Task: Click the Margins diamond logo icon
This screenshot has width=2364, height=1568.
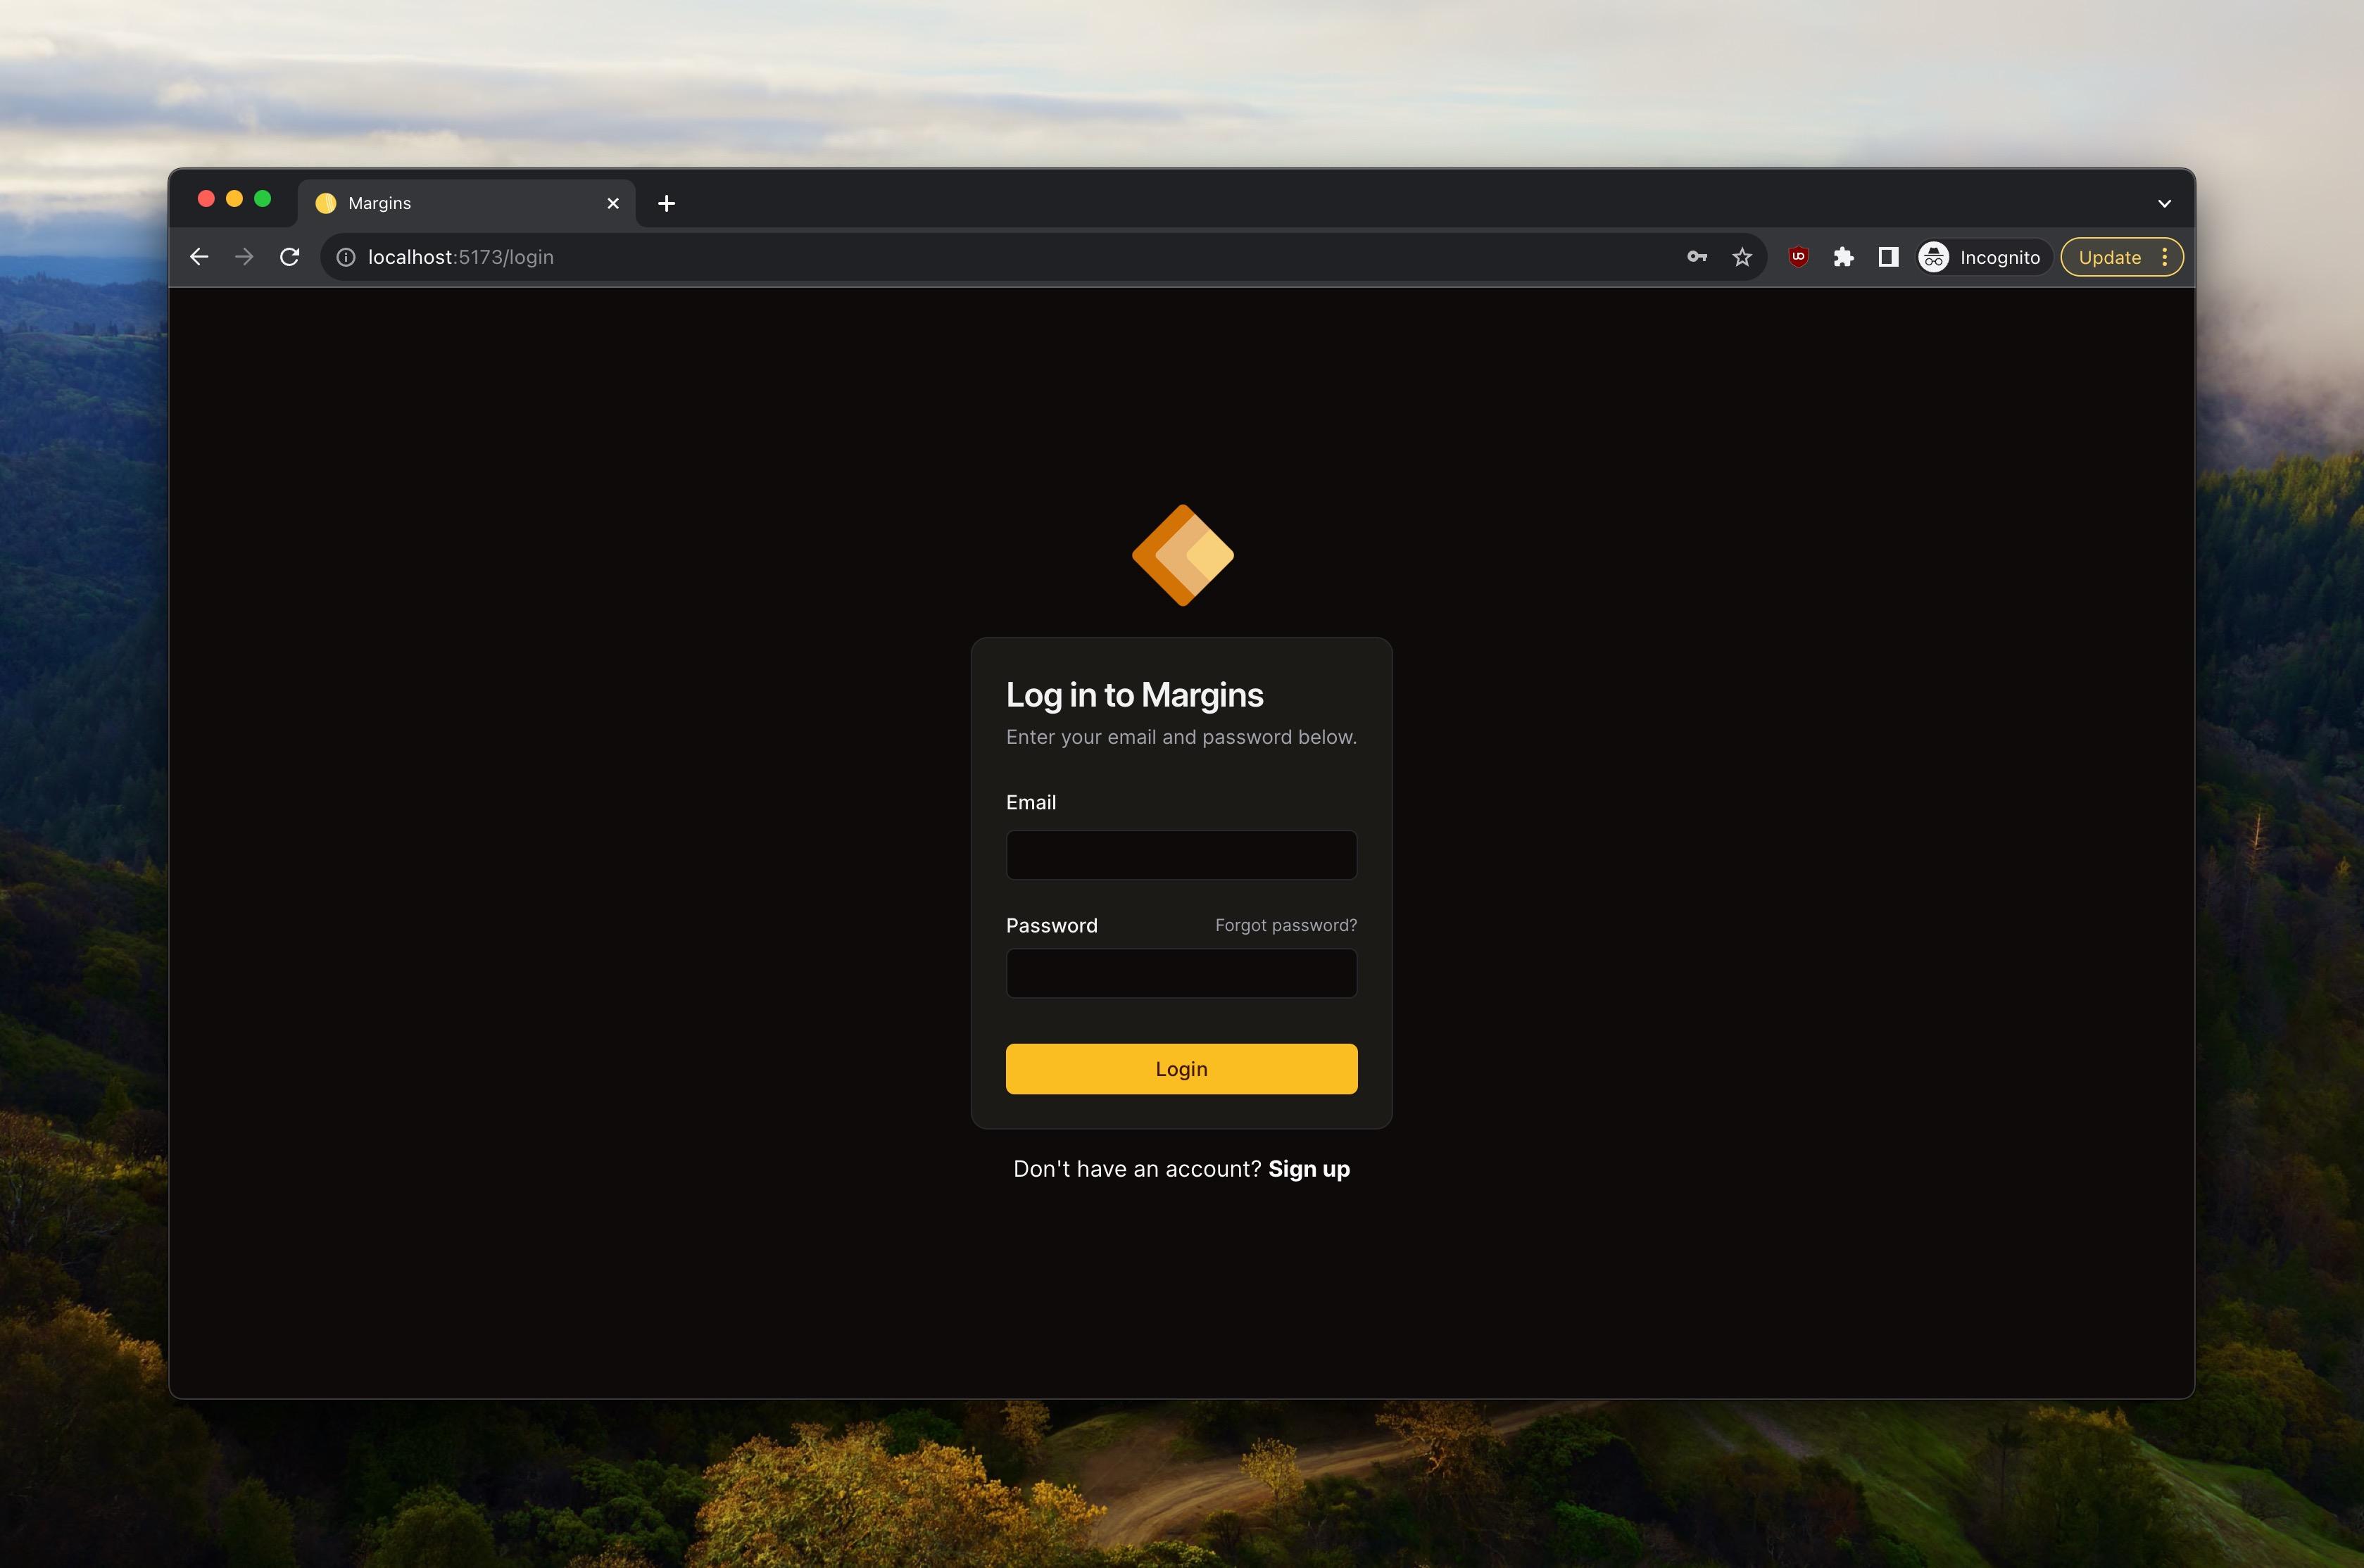Action: pyautogui.click(x=1181, y=555)
